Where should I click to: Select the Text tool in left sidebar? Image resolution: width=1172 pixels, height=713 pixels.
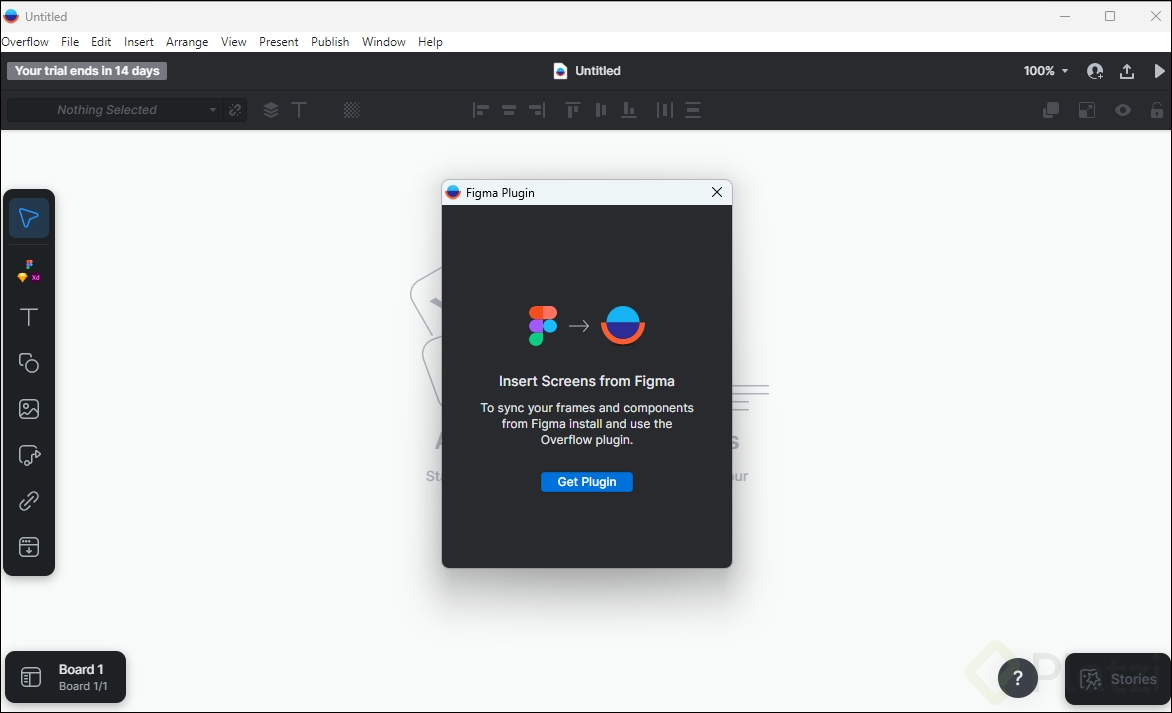29,317
